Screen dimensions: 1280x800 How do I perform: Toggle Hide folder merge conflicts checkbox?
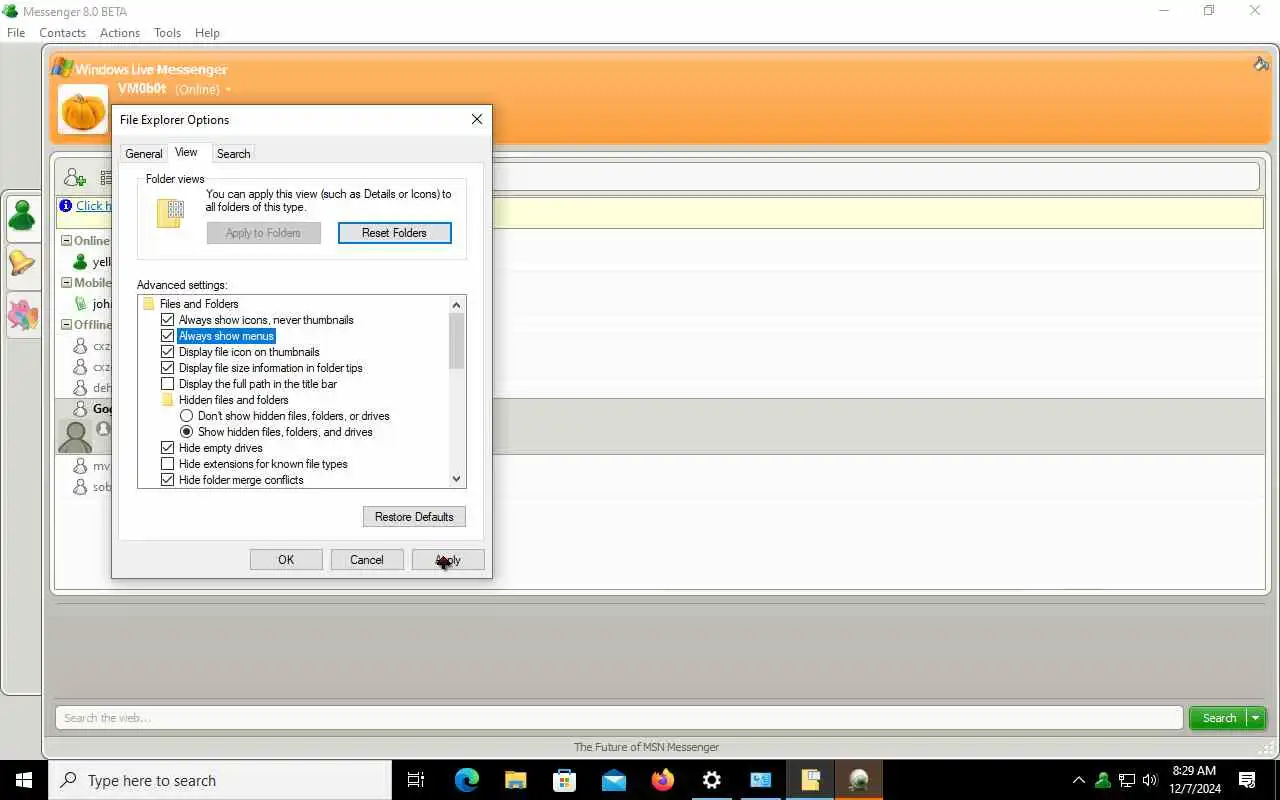pos(168,480)
